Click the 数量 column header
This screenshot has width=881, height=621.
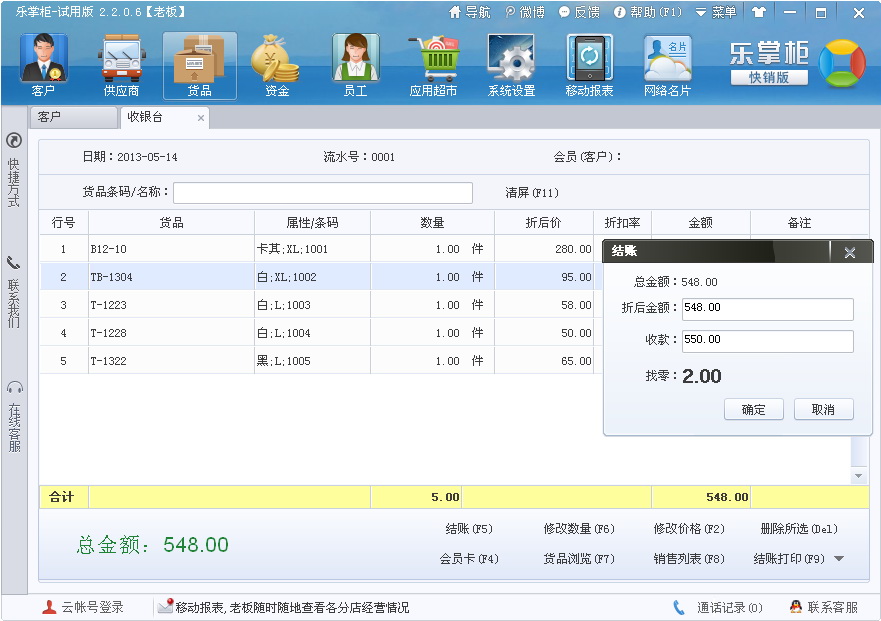pos(432,223)
